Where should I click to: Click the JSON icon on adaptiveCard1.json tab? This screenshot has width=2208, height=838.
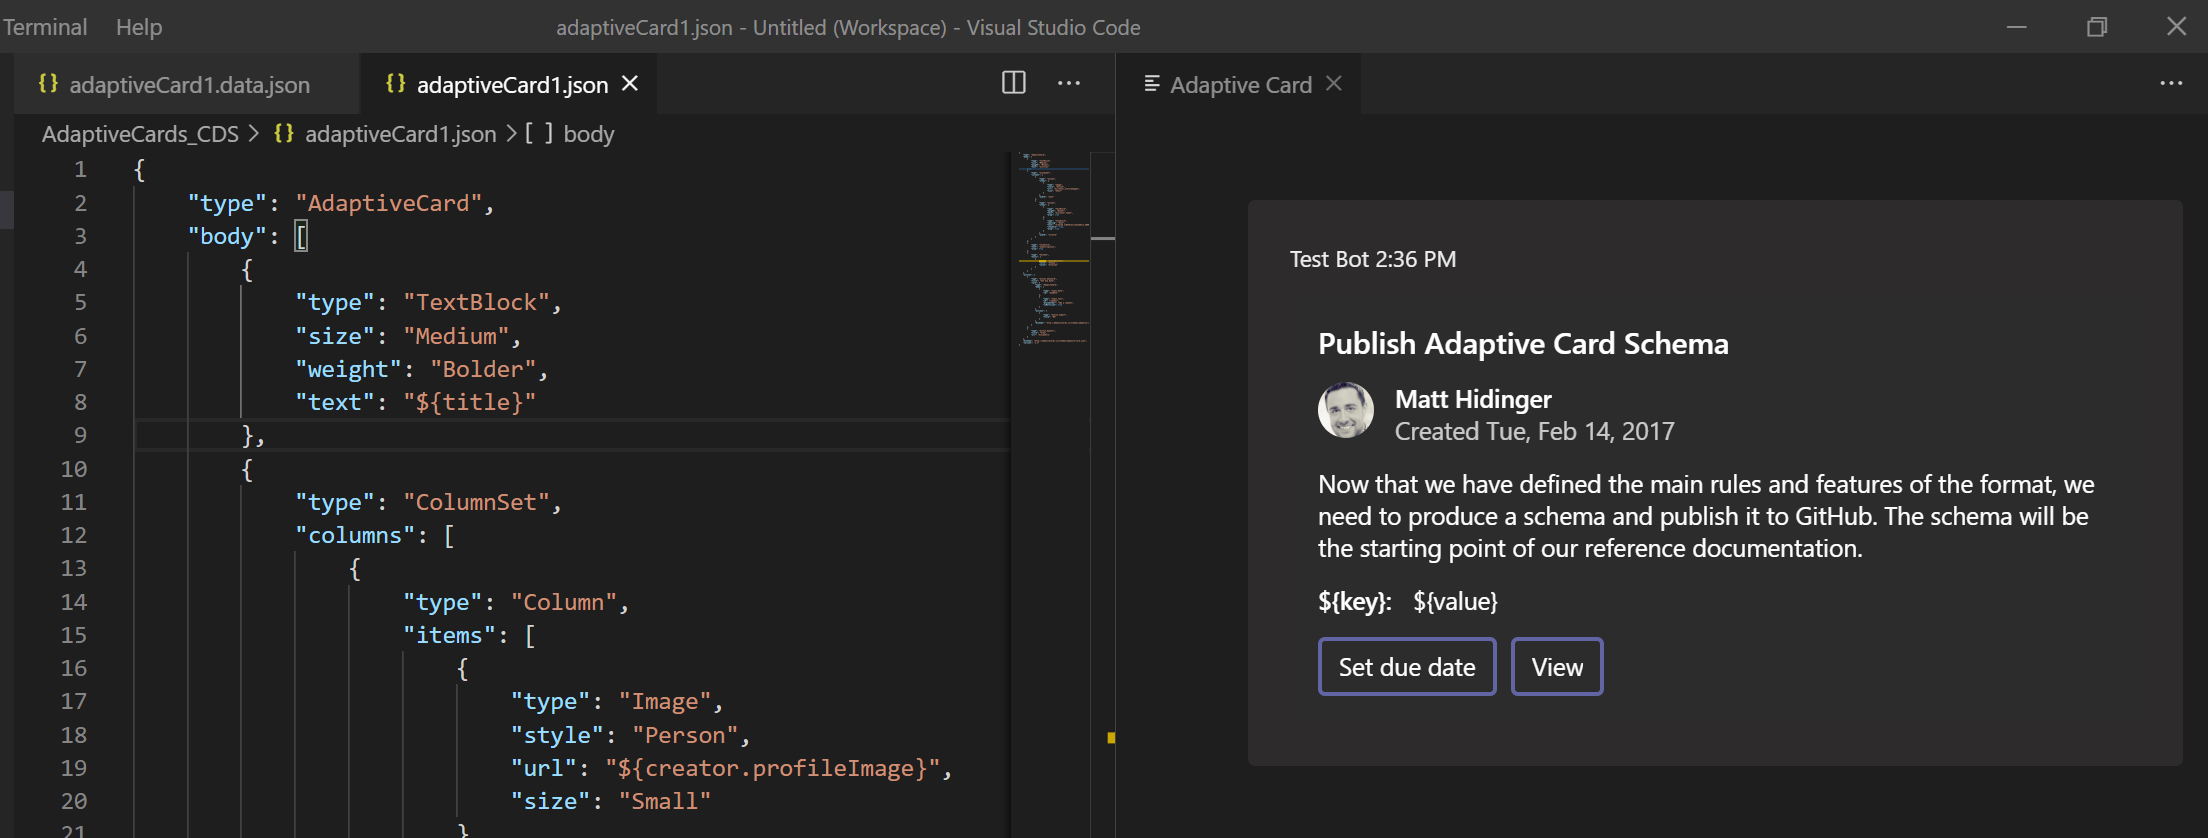point(396,84)
